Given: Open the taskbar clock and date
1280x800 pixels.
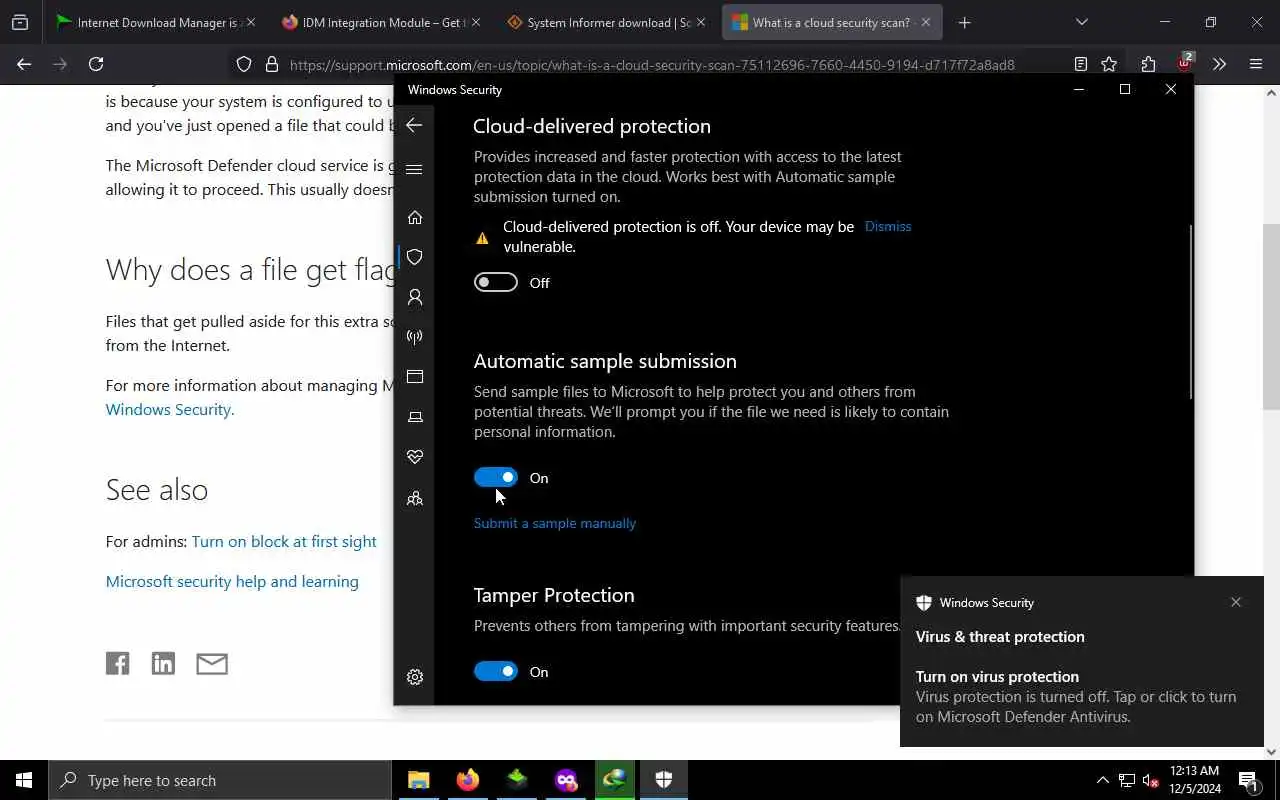Looking at the screenshot, I should tap(1194, 780).
